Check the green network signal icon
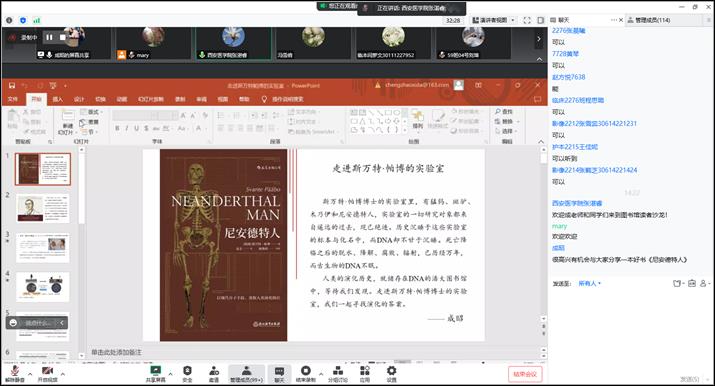715x386 pixels. pyautogui.click(x=36, y=20)
